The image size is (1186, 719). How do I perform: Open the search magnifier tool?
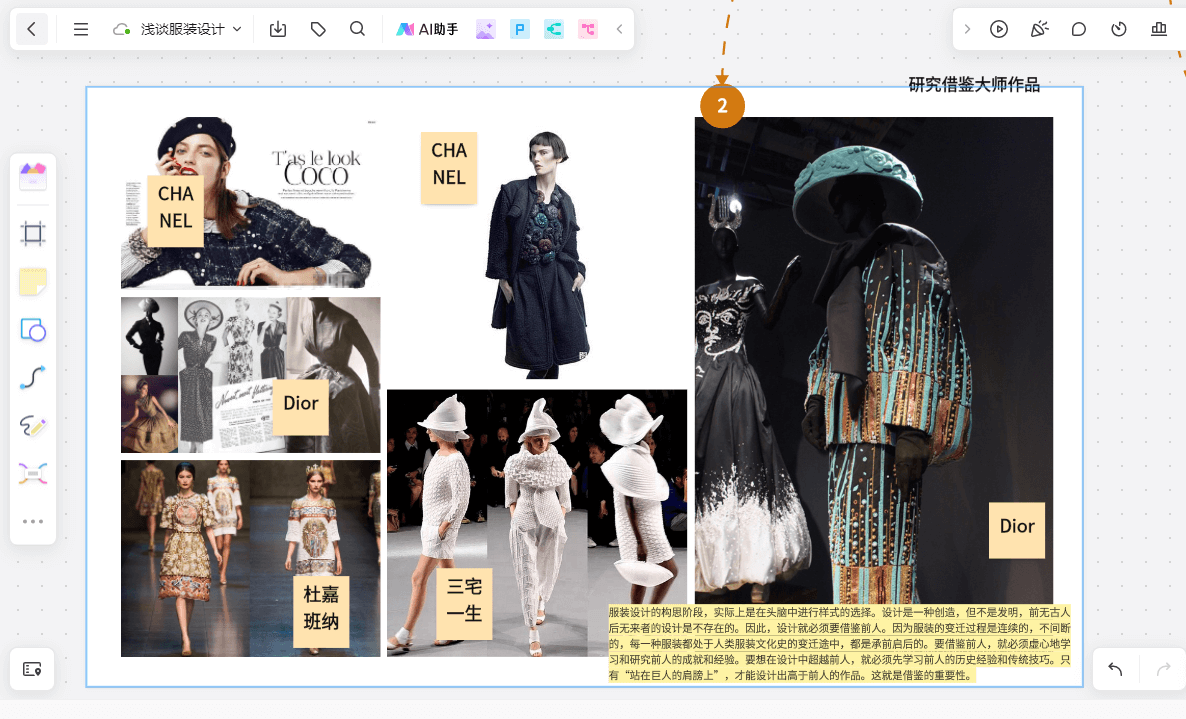(x=358, y=29)
